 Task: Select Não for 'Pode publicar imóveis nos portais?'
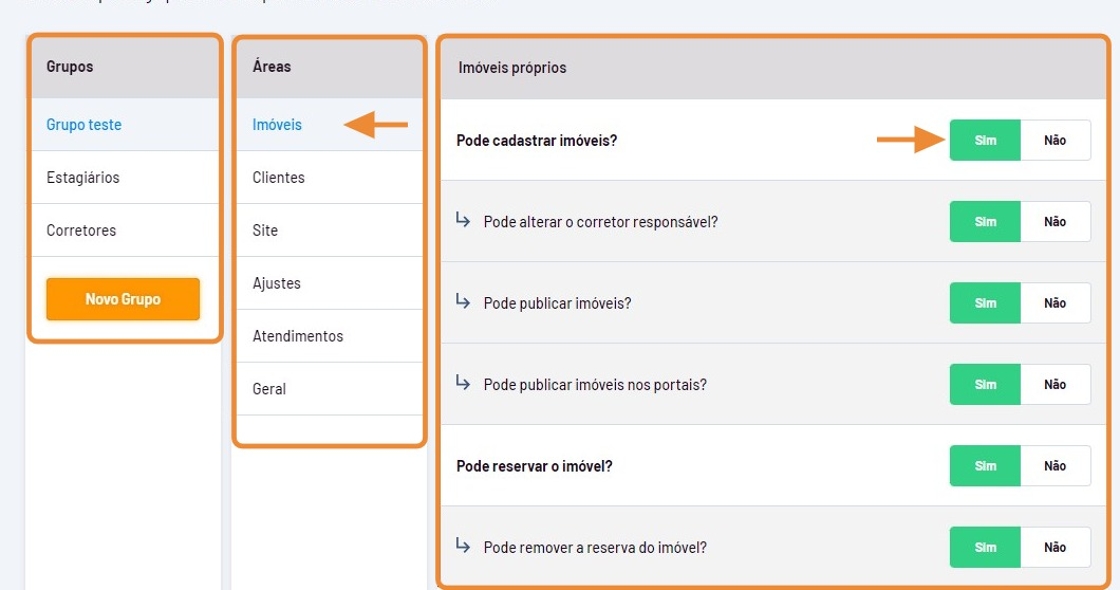(x=1055, y=385)
